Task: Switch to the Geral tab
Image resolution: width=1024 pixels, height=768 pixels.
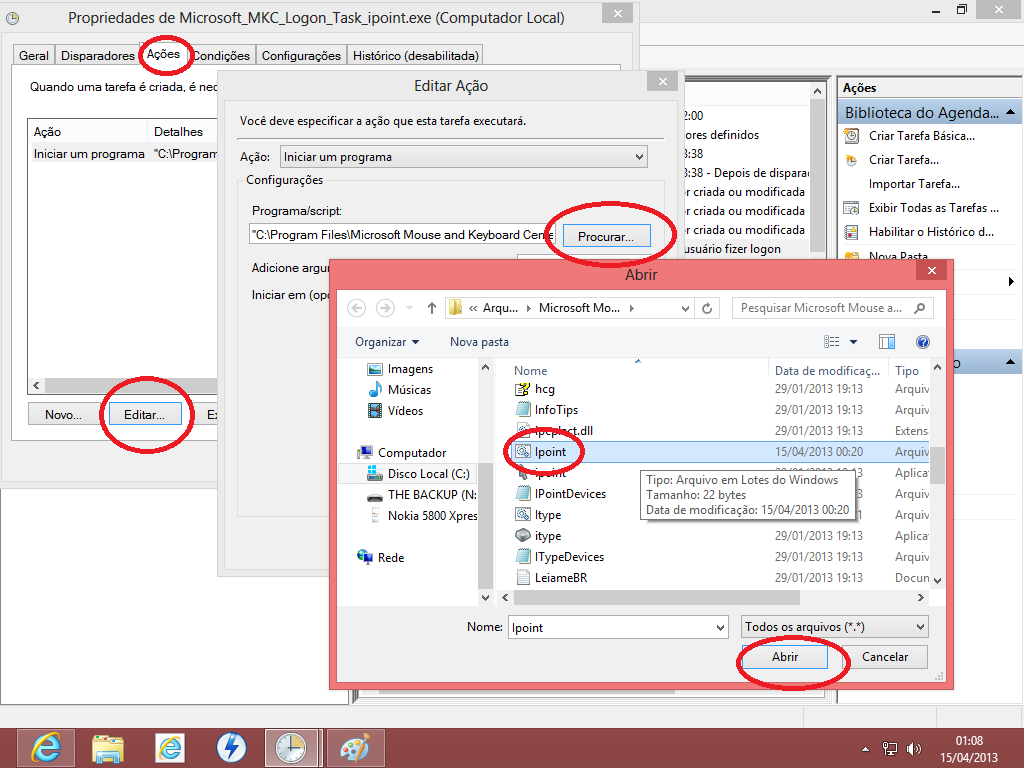Action: [x=34, y=56]
